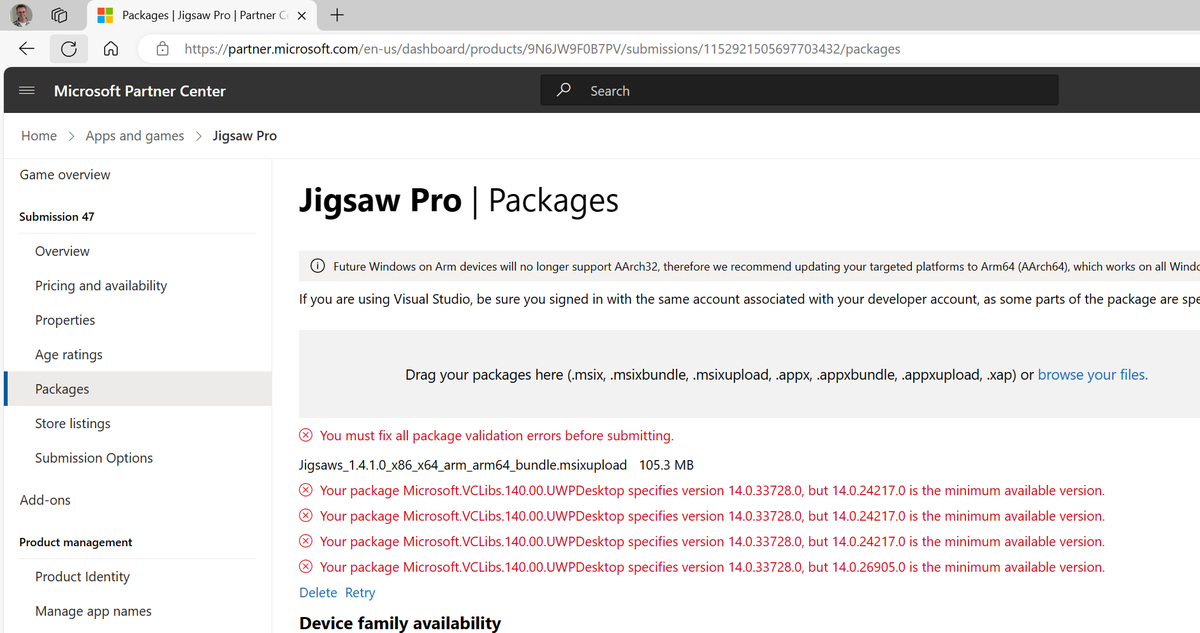Open Game overview in sidebar
The image size is (1200, 633).
coord(65,175)
